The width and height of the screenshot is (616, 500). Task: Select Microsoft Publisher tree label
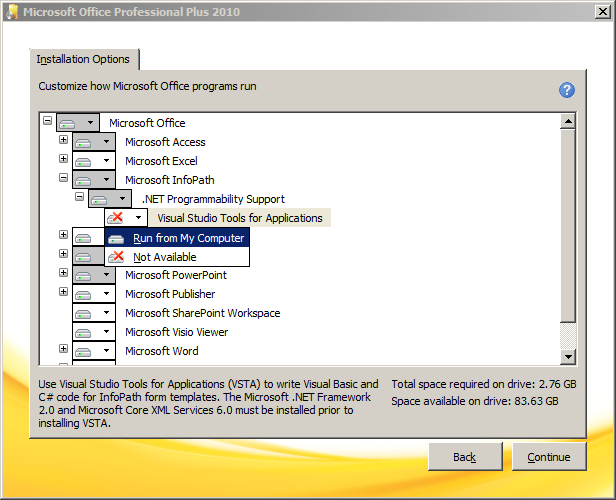tap(170, 294)
